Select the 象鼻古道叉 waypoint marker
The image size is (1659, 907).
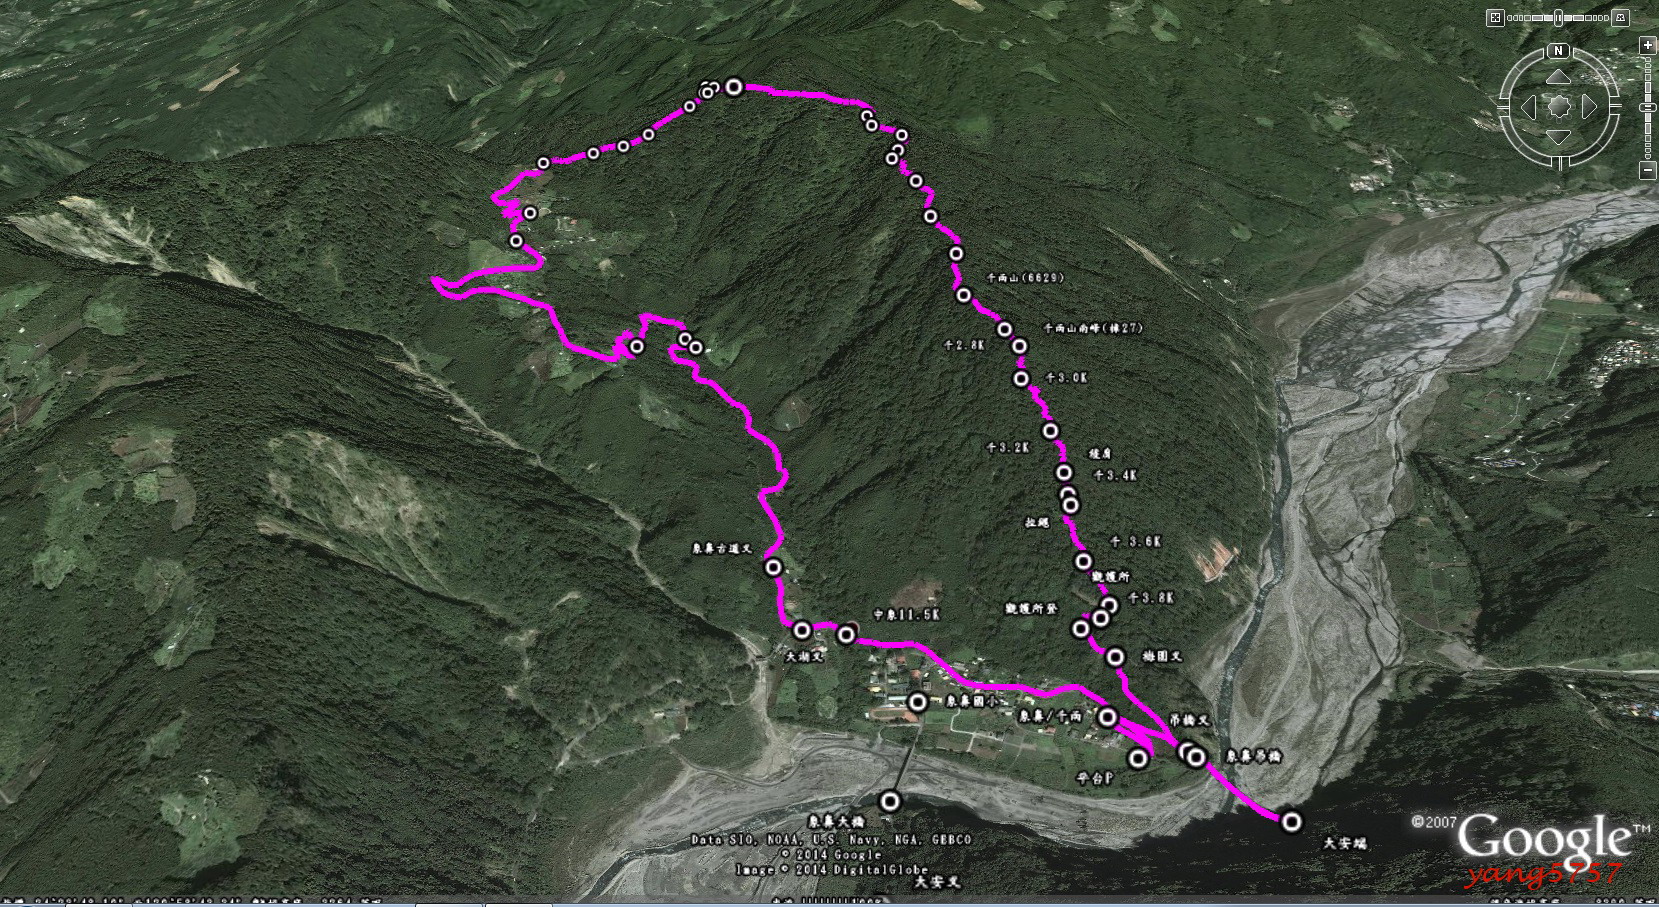point(774,567)
